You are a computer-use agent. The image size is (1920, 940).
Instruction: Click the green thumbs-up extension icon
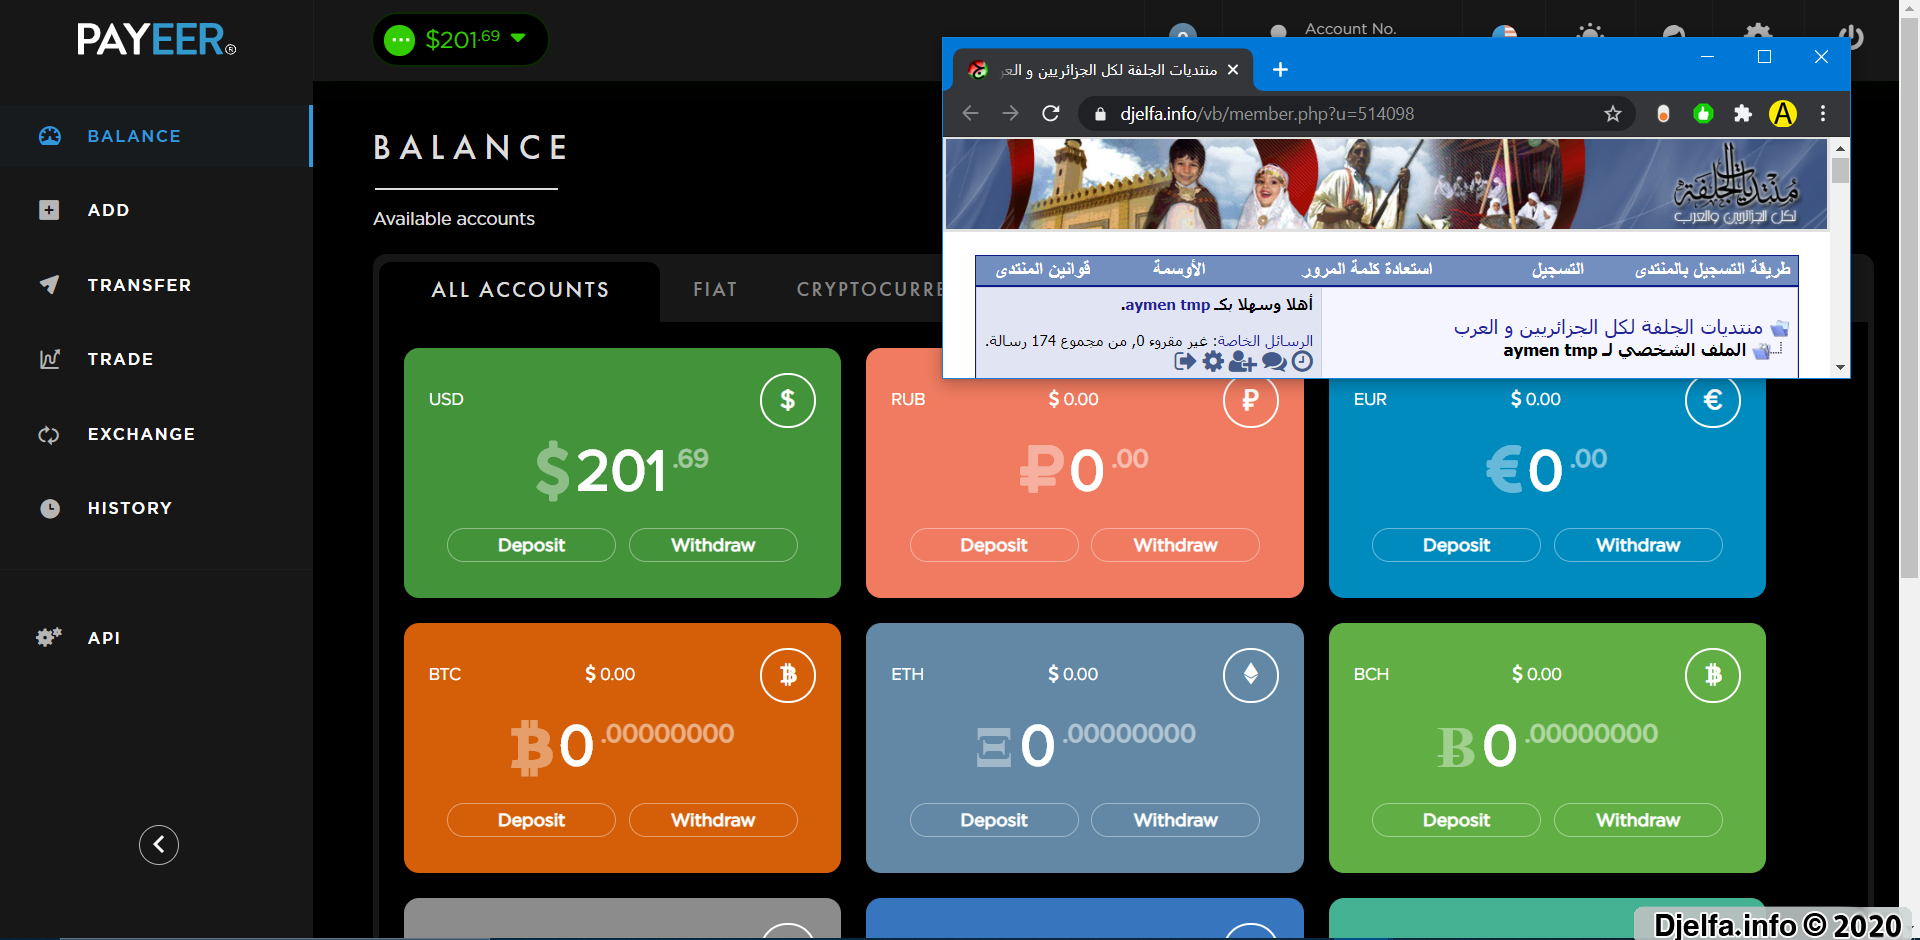tap(1703, 114)
